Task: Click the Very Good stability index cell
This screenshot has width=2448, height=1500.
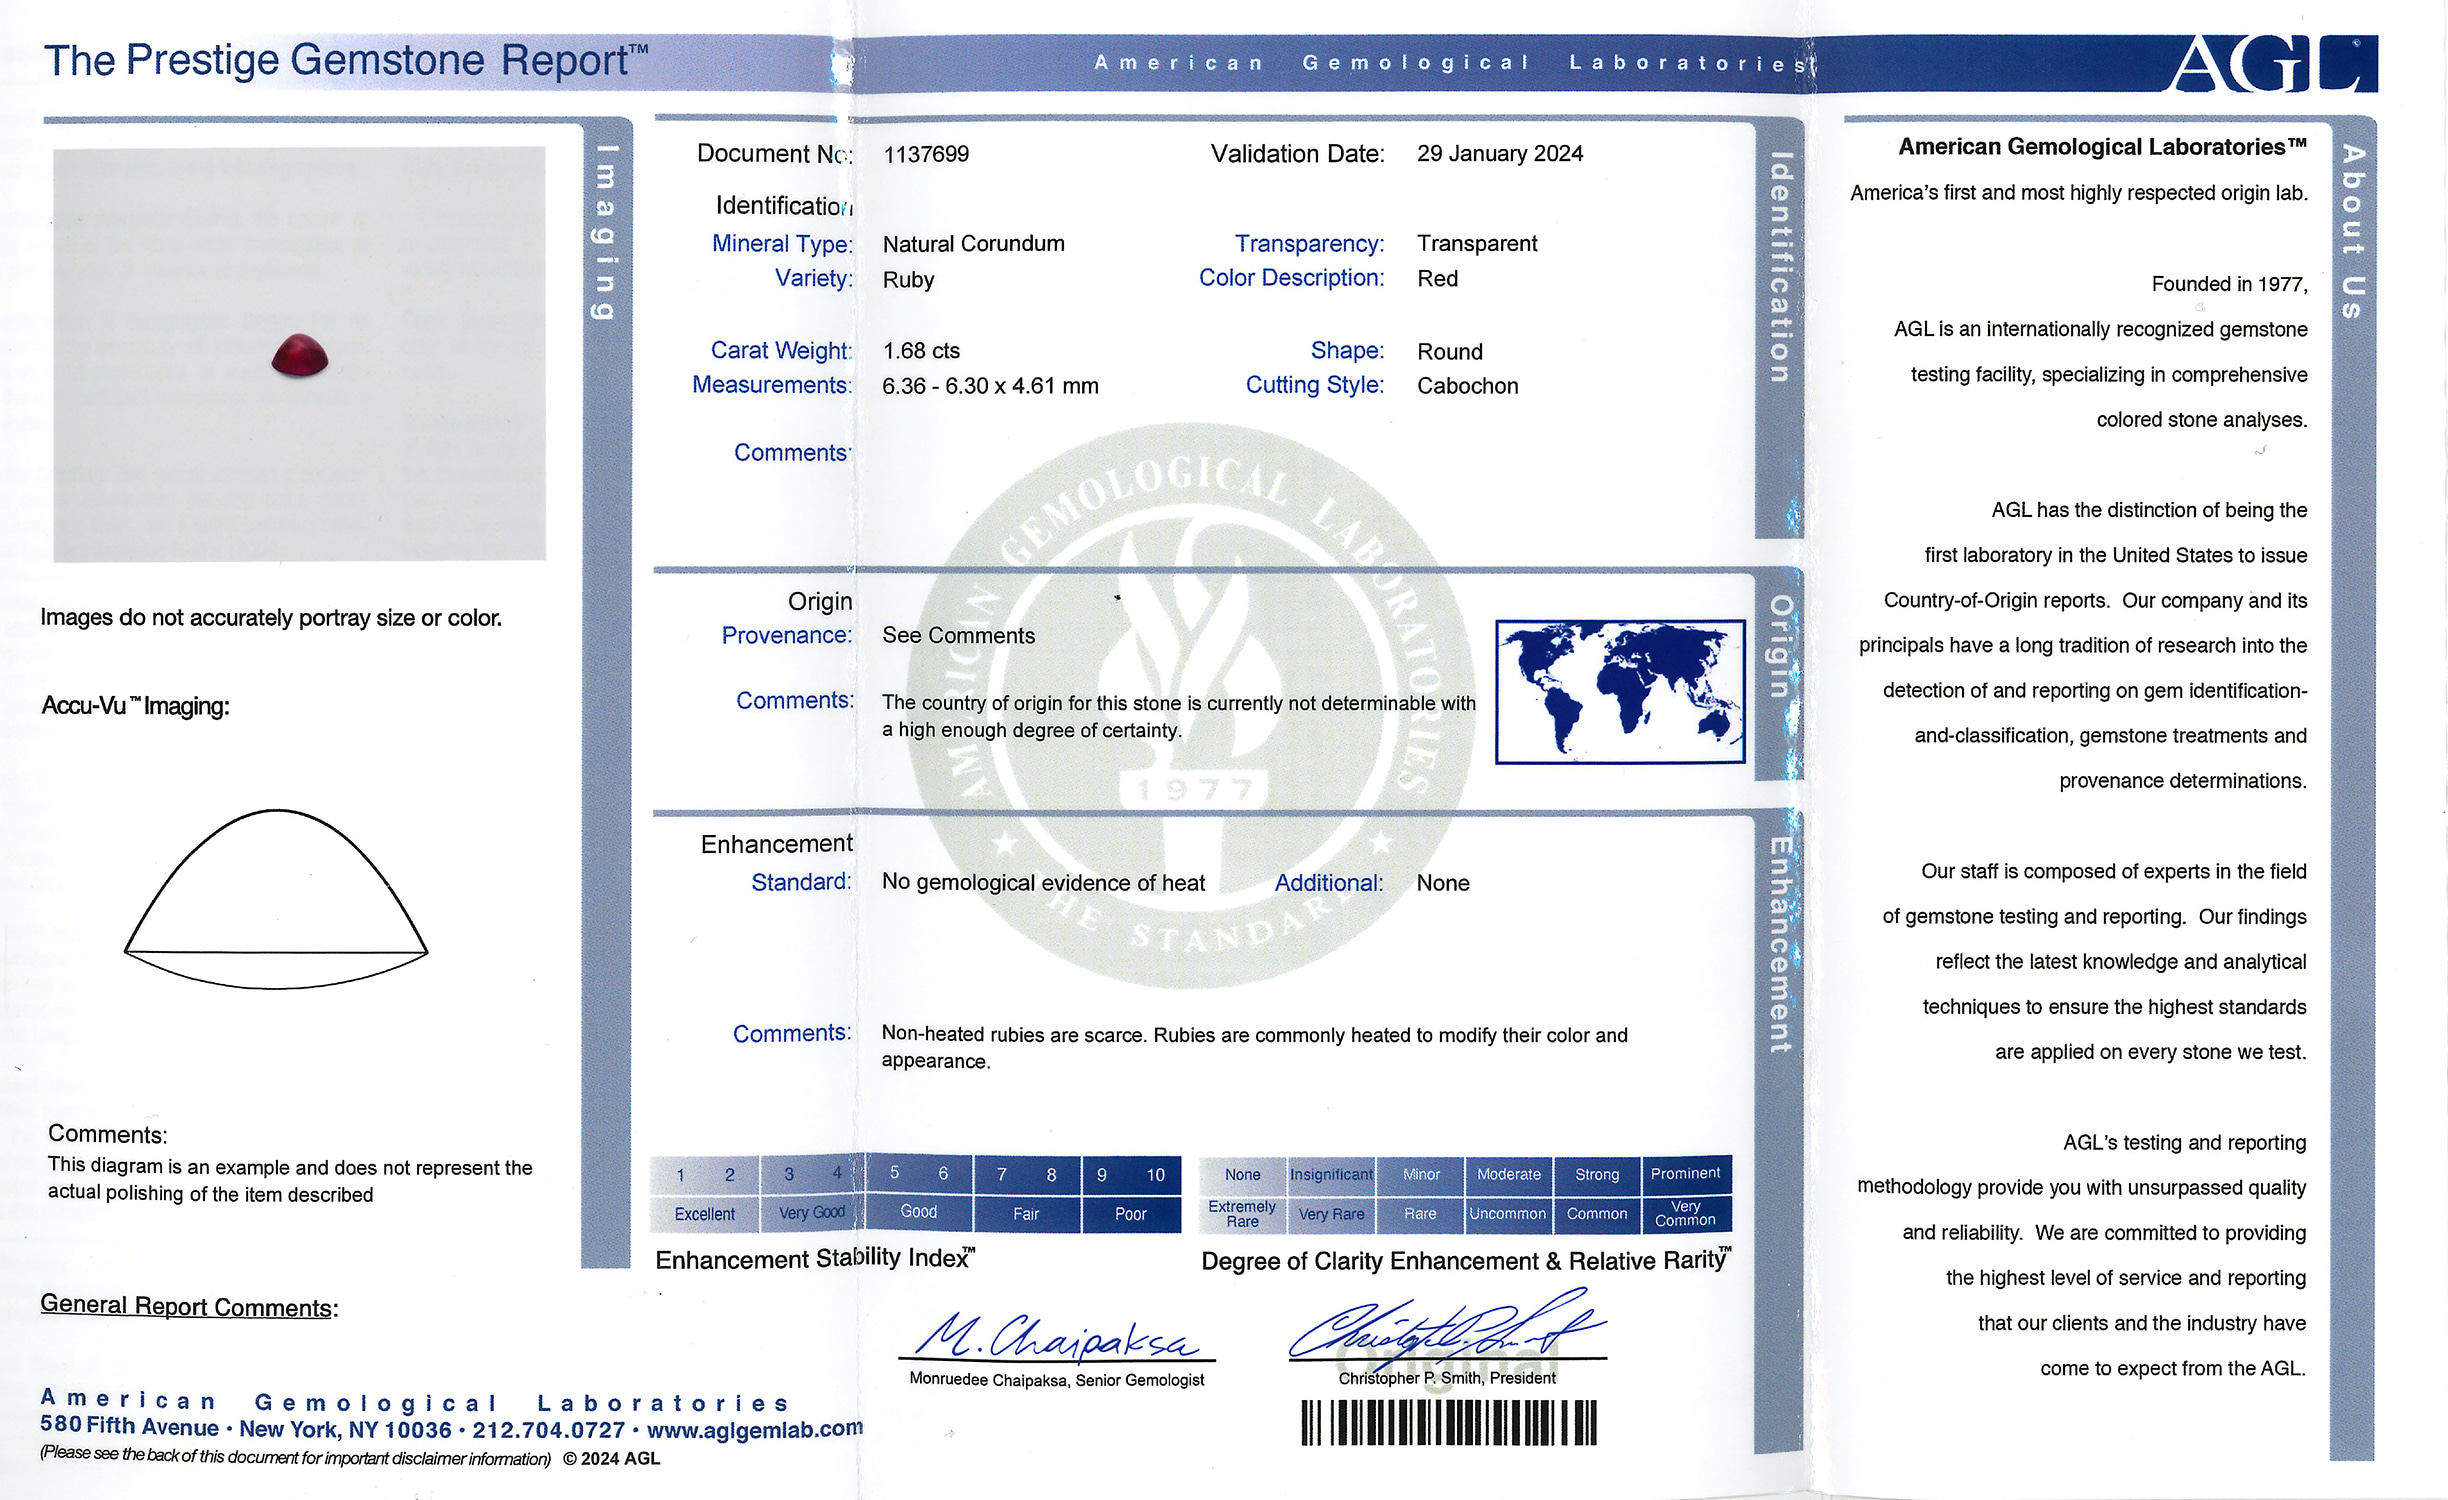Action: pyautogui.click(x=812, y=1213)
